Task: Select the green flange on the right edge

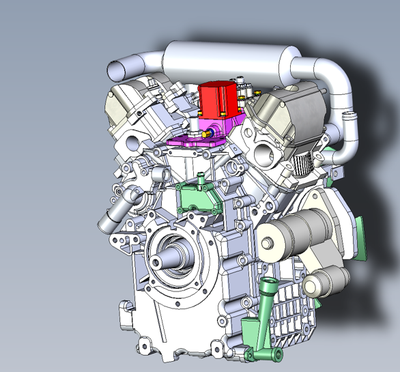Action: 361,238
